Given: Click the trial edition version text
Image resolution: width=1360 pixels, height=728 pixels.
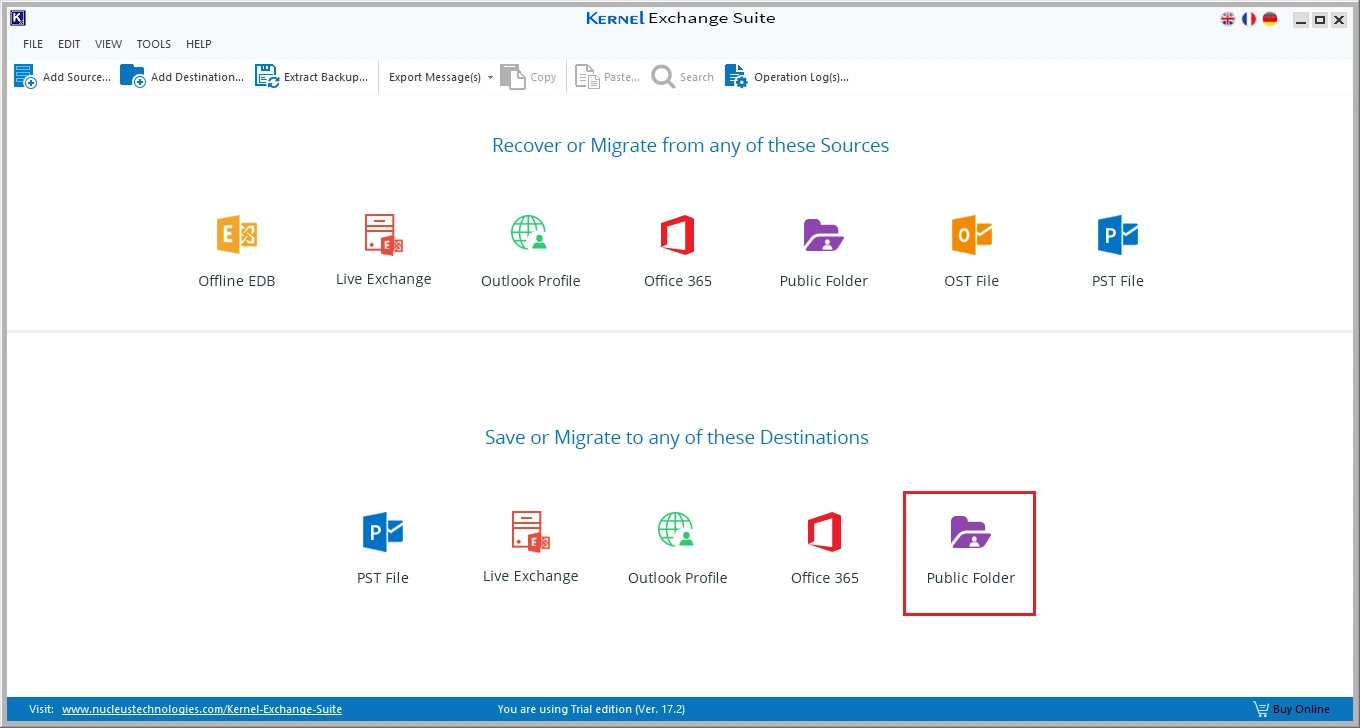Looking at the screenshot, I should [591, 709].
